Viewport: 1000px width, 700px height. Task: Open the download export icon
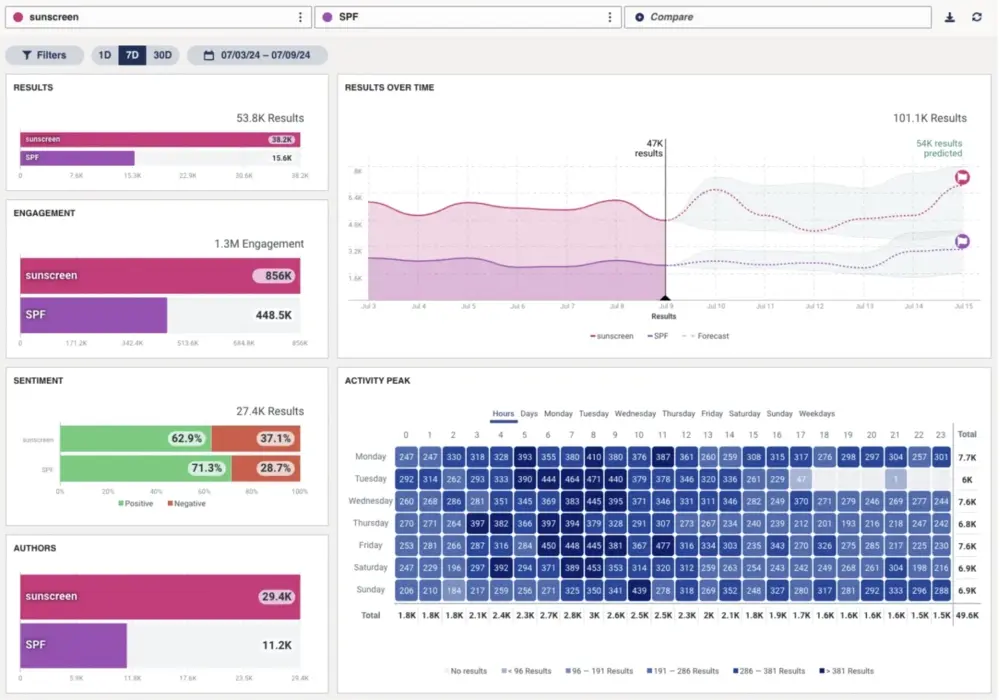point(951,17)
